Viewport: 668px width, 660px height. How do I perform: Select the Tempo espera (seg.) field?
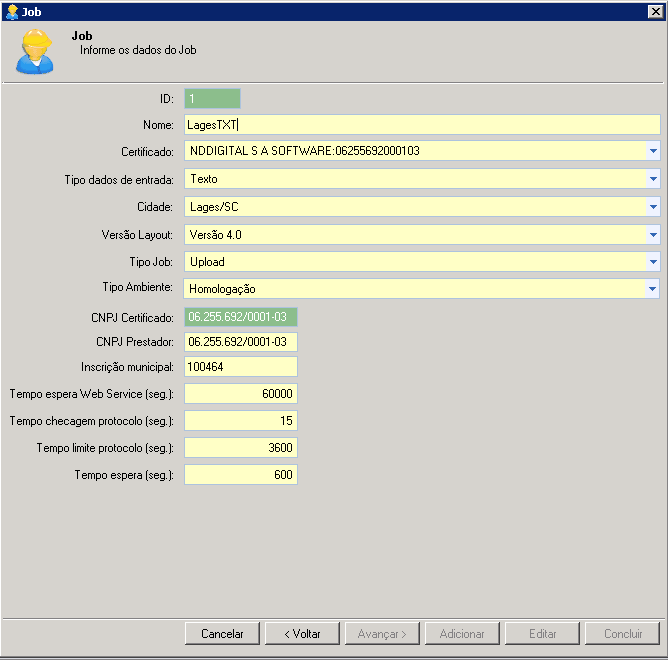241,475
